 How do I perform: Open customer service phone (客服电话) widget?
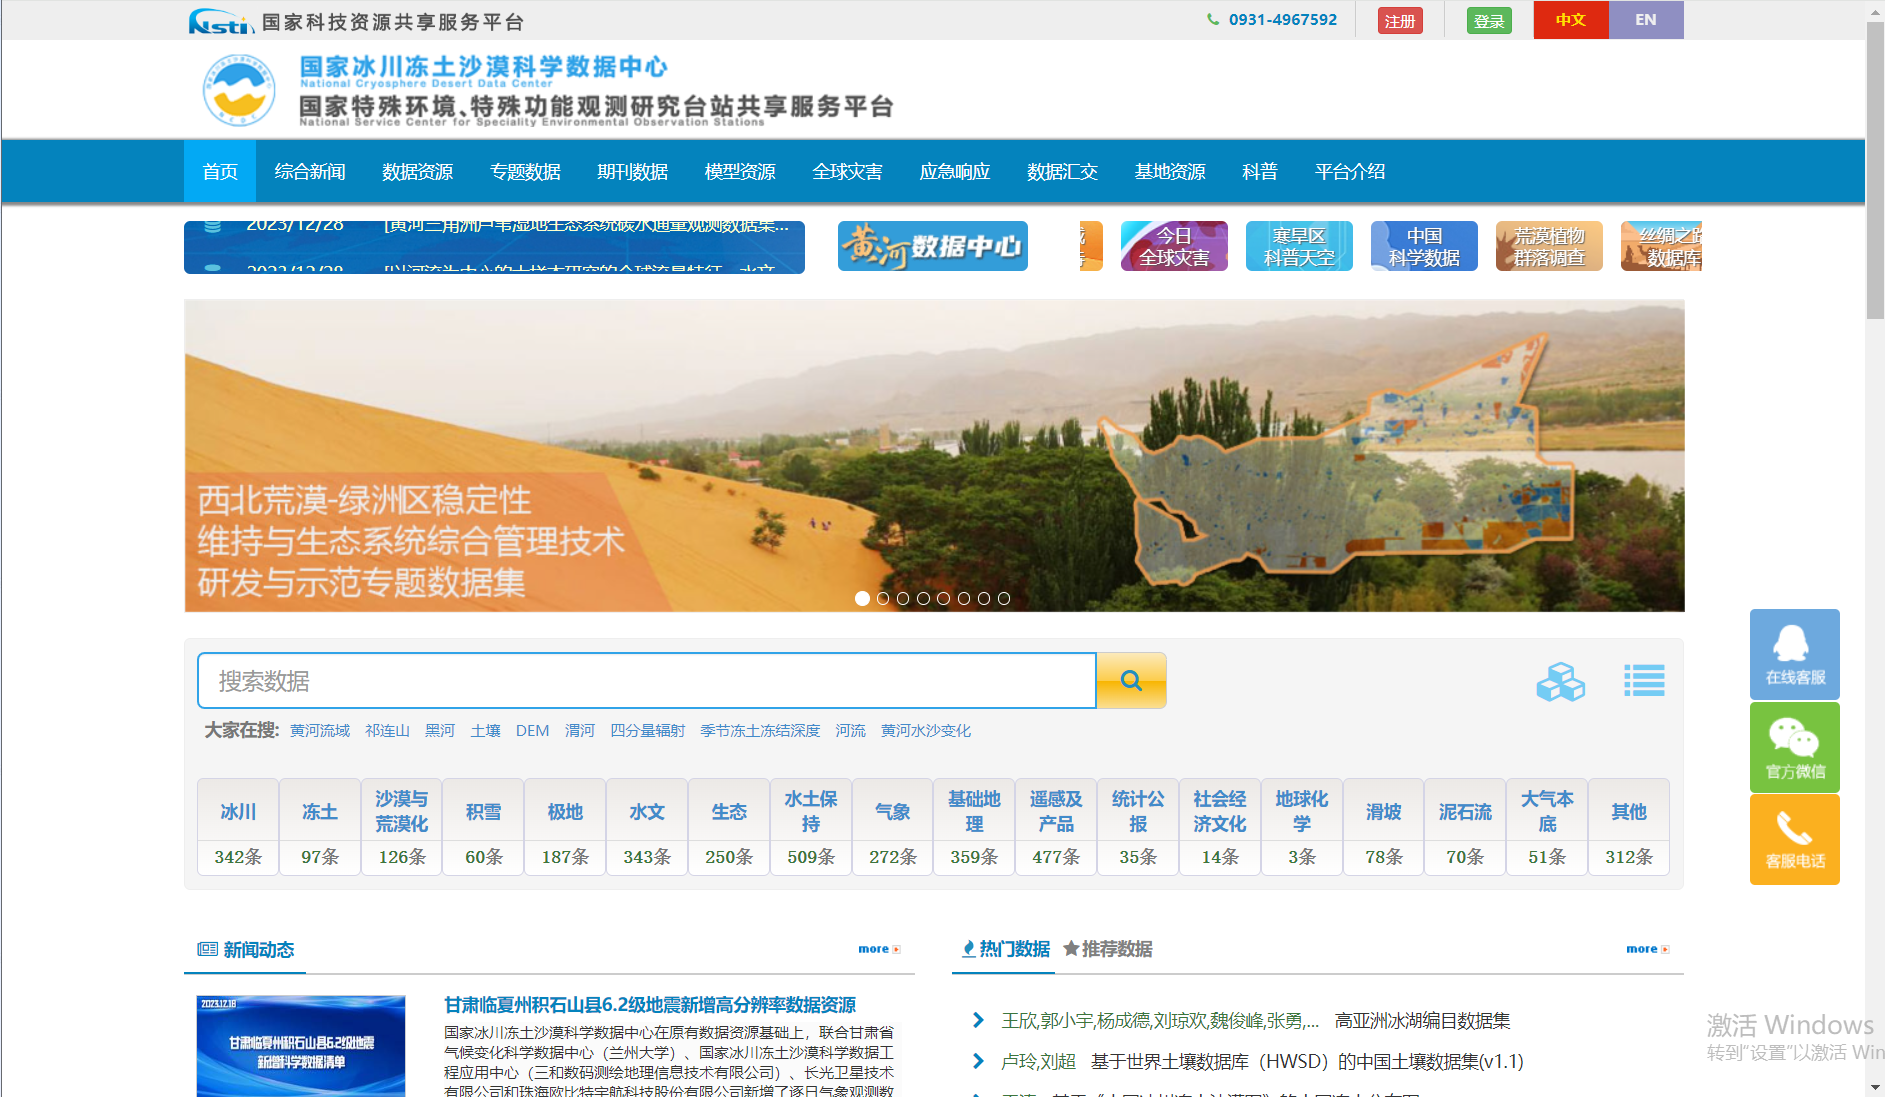point(1795,840)
